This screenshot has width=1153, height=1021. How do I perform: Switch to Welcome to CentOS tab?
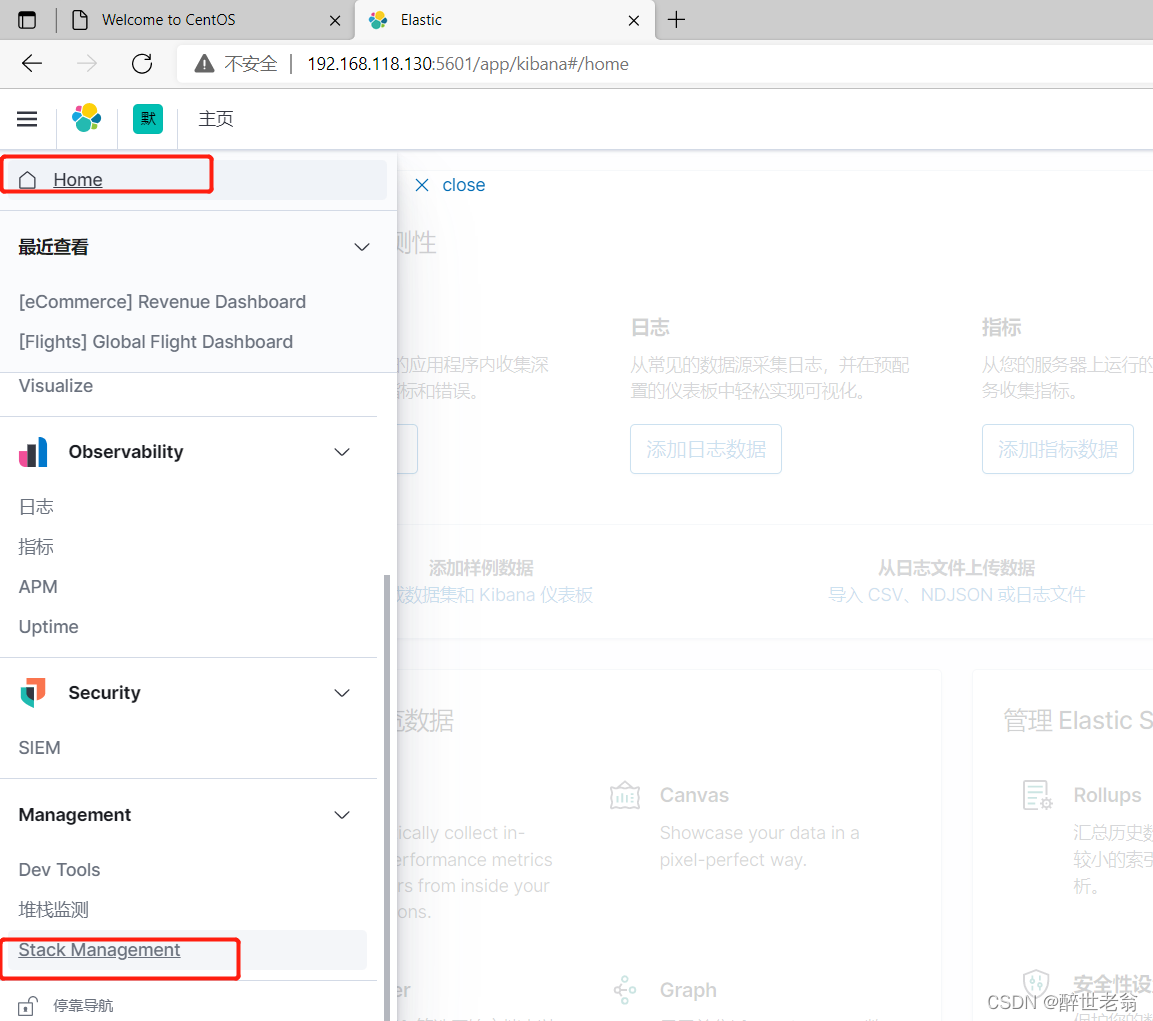pos(204,20)
